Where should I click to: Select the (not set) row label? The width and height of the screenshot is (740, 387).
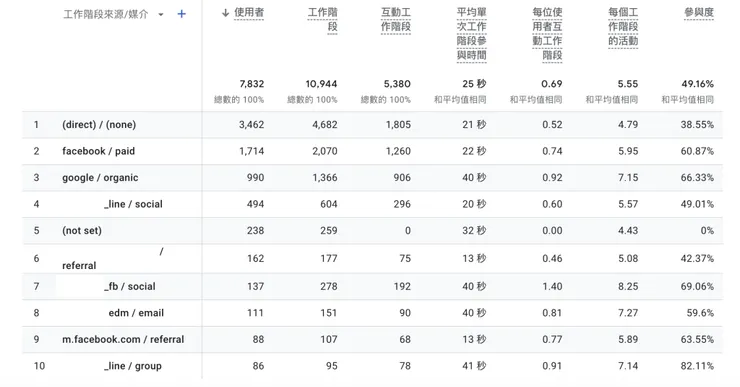tap(82, 230)
